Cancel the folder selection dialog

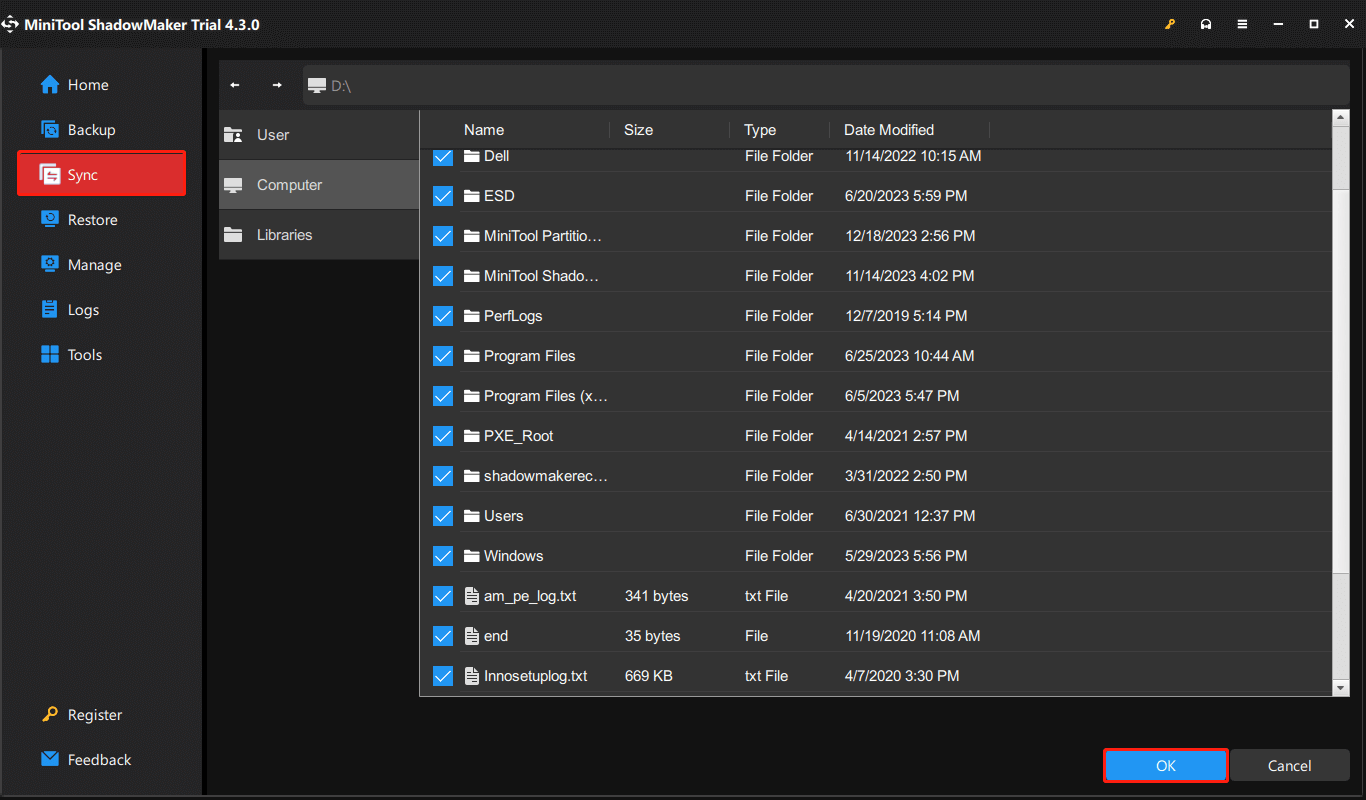coord(1289,765)
